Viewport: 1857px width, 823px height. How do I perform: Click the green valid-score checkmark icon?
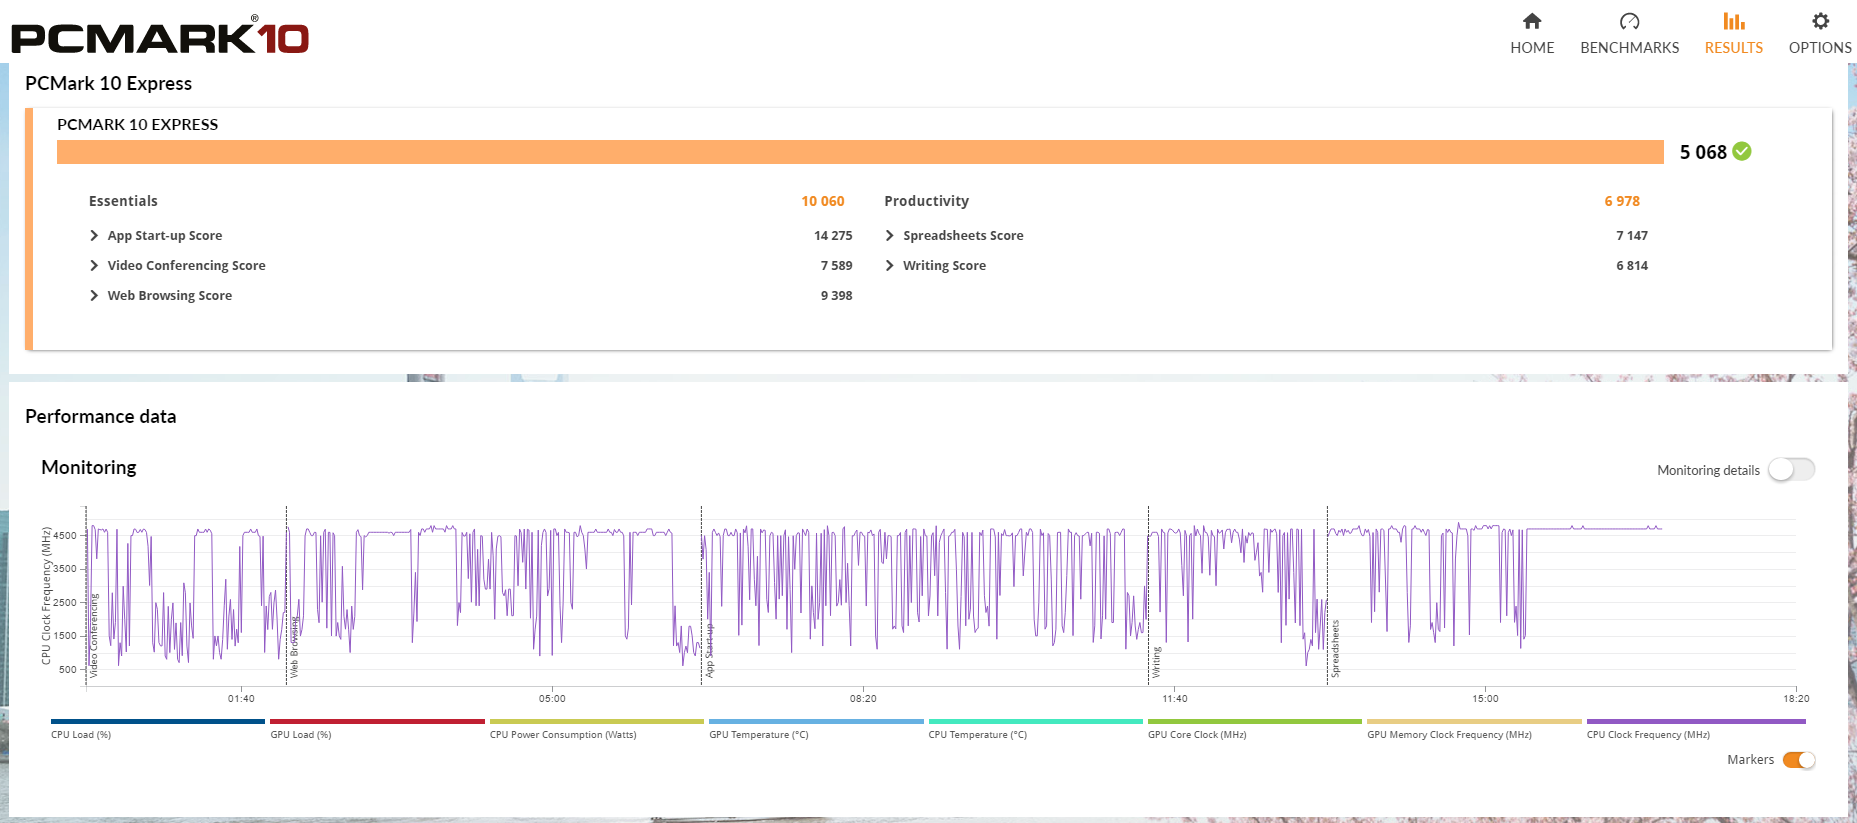coord(1742,151)
